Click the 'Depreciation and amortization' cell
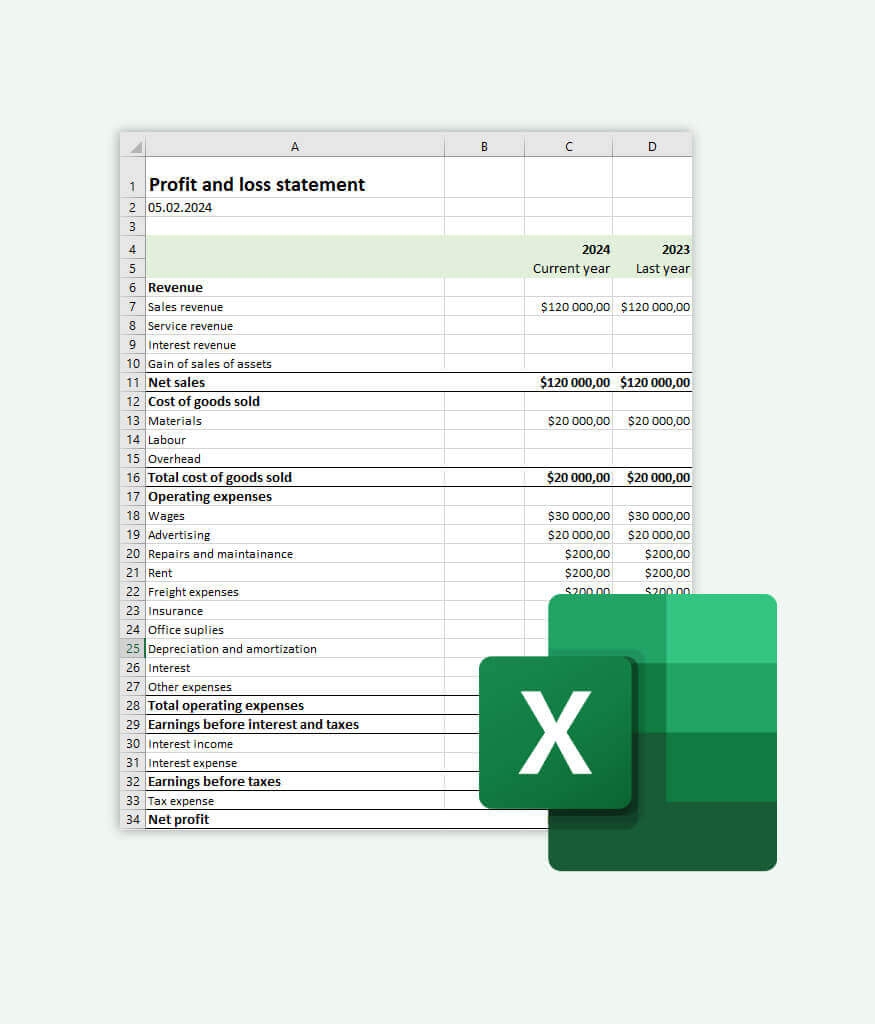Screen dimensions: 875x1024 (x=232, y=649)
